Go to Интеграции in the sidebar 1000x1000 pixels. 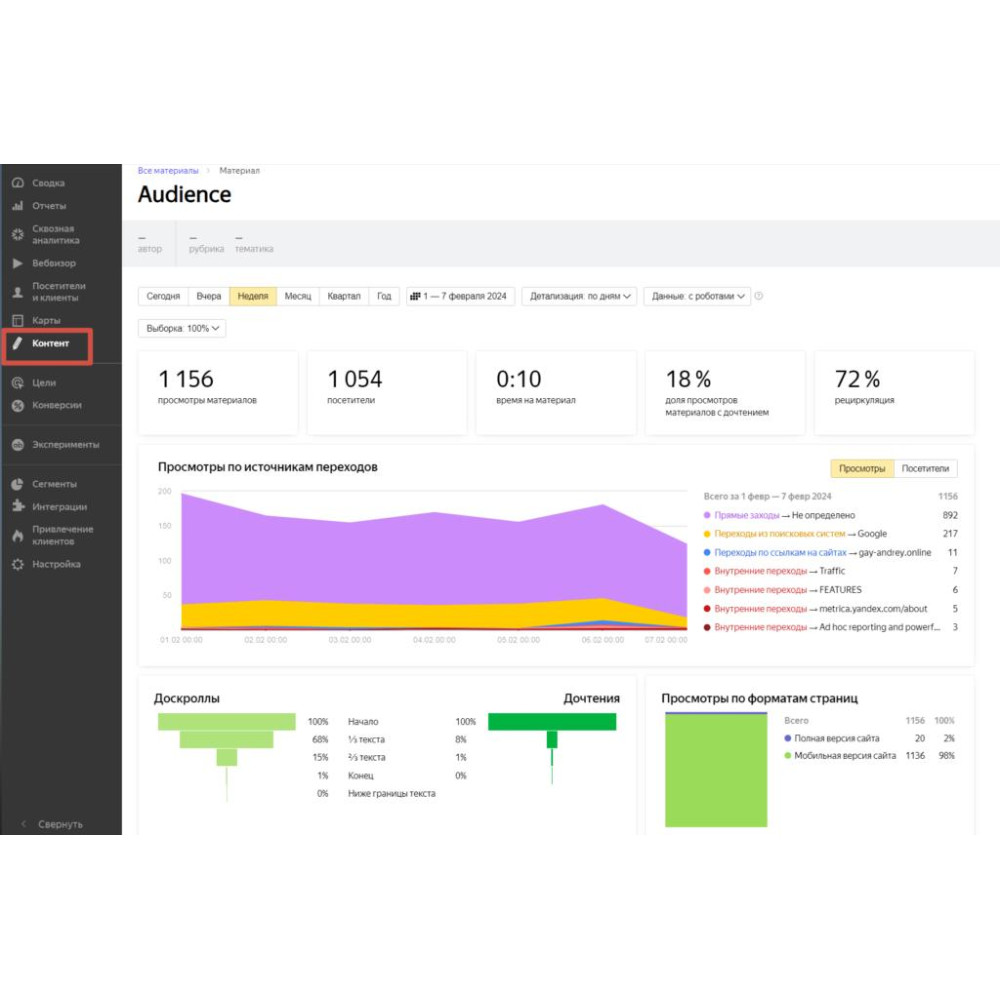(x=59, y=507)
